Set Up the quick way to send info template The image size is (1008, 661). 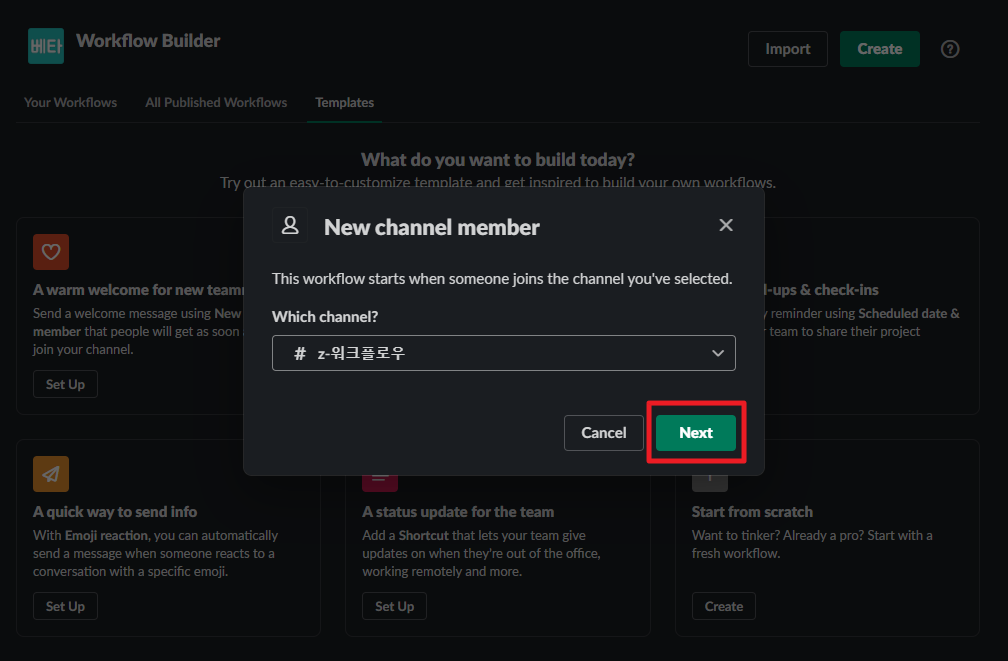[x=65, y=606]
